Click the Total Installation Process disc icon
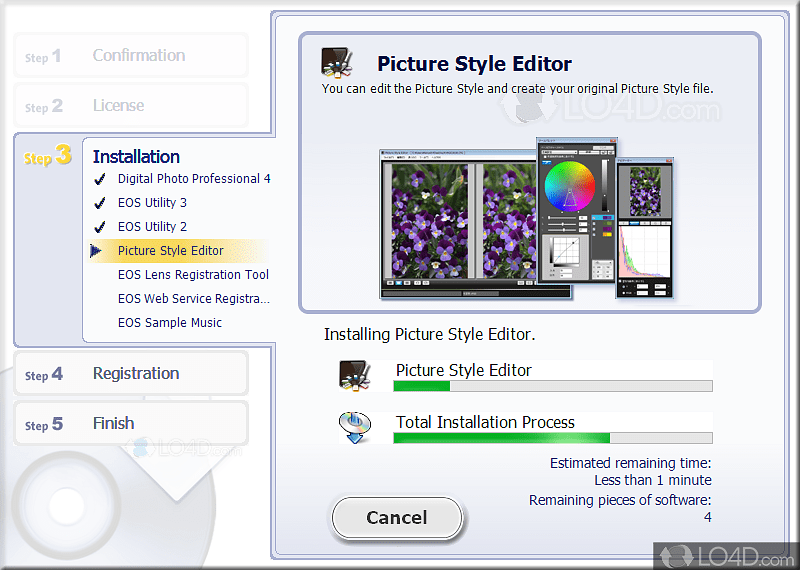This screenshot has height=570, width=800. (355, 427)
